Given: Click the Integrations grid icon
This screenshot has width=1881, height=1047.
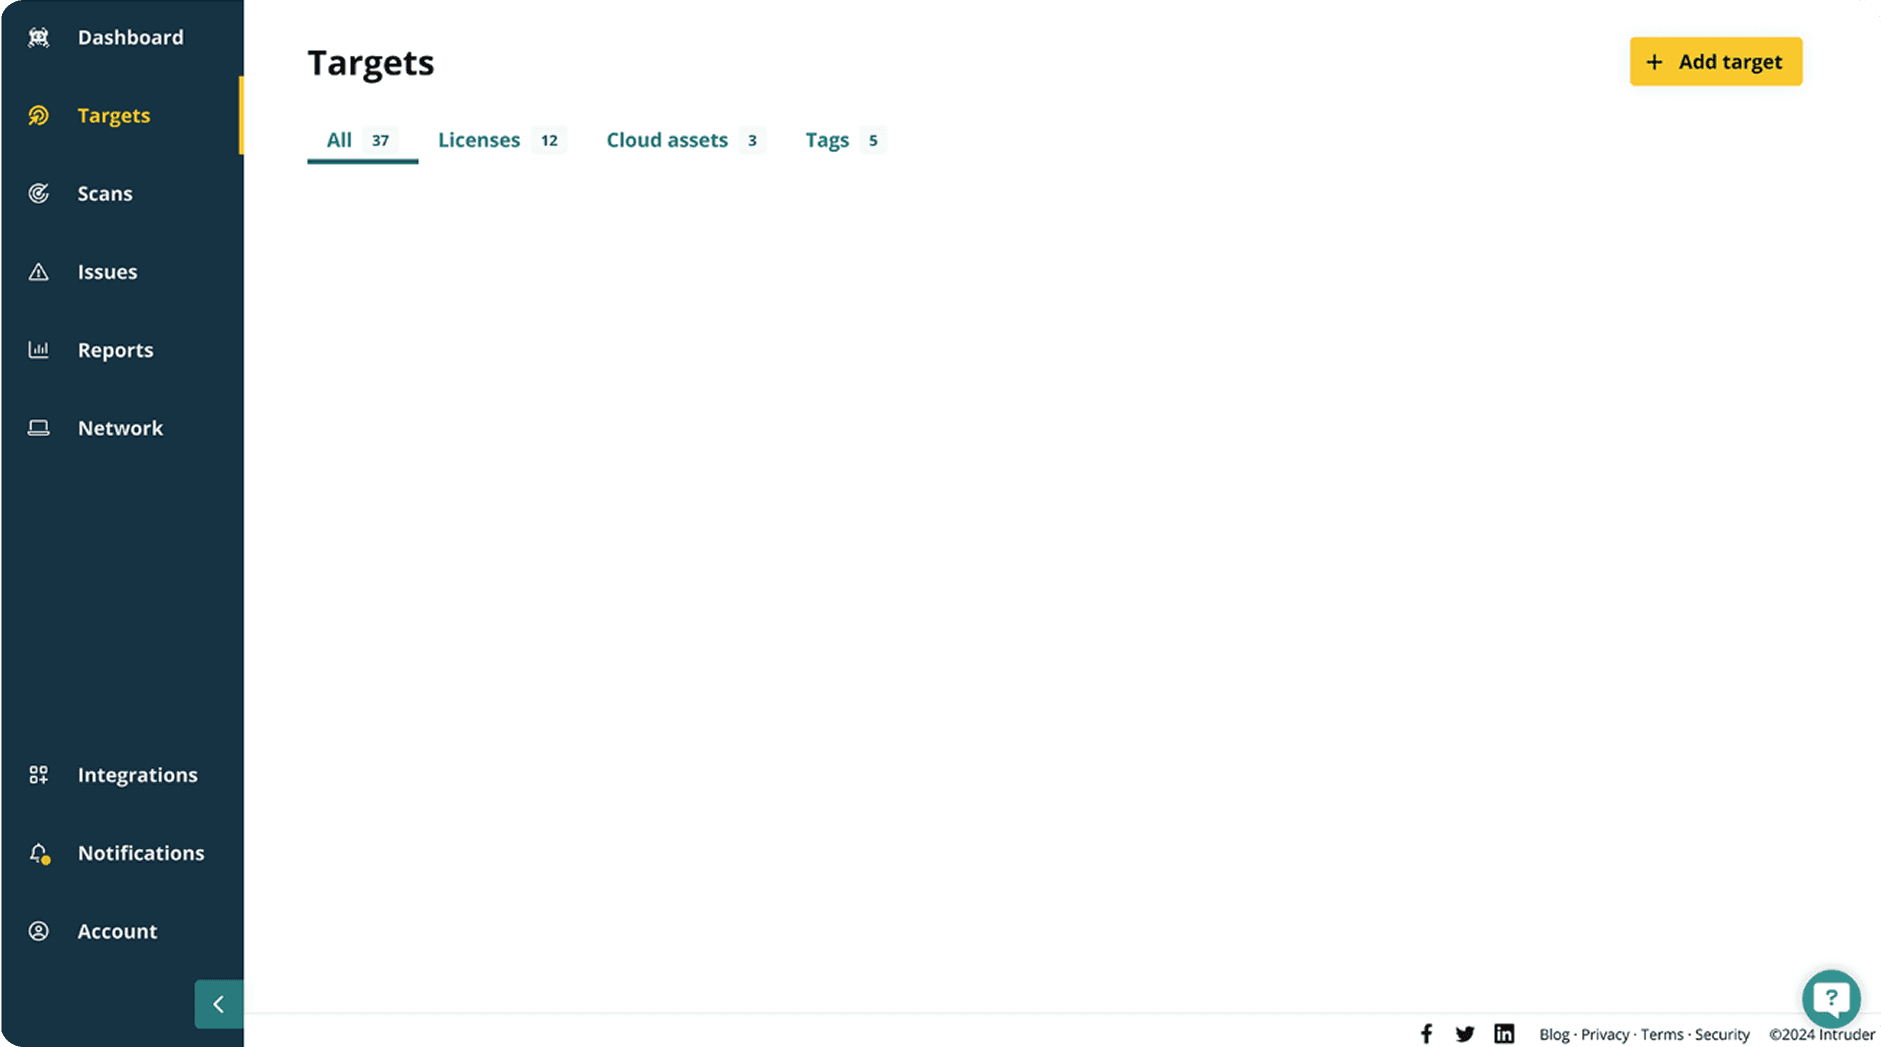Looking at the screenshot, I should pyautogui.click(x=38, y=775).
